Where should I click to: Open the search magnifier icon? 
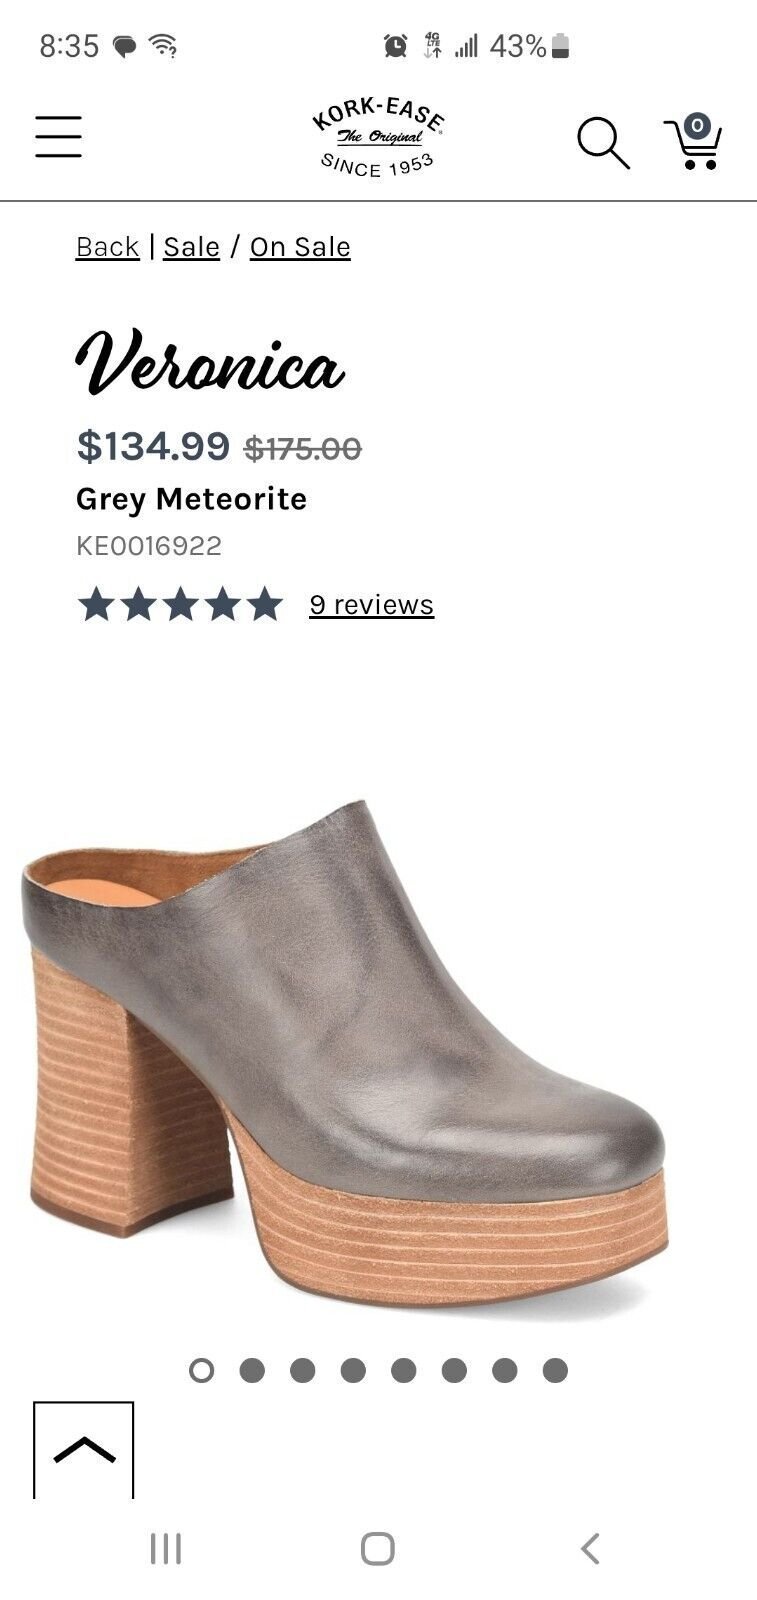pos(603,142)
